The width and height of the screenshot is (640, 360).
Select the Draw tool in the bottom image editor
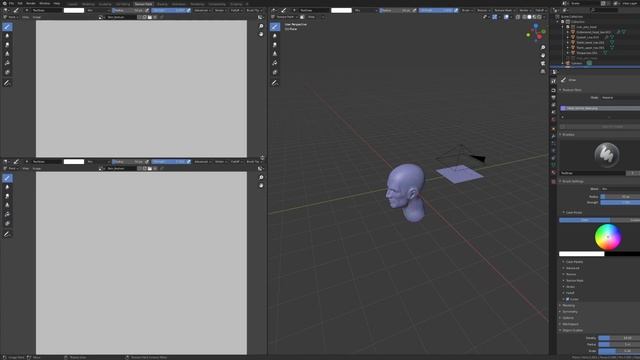pyautogui.click(x=7, y=178)
